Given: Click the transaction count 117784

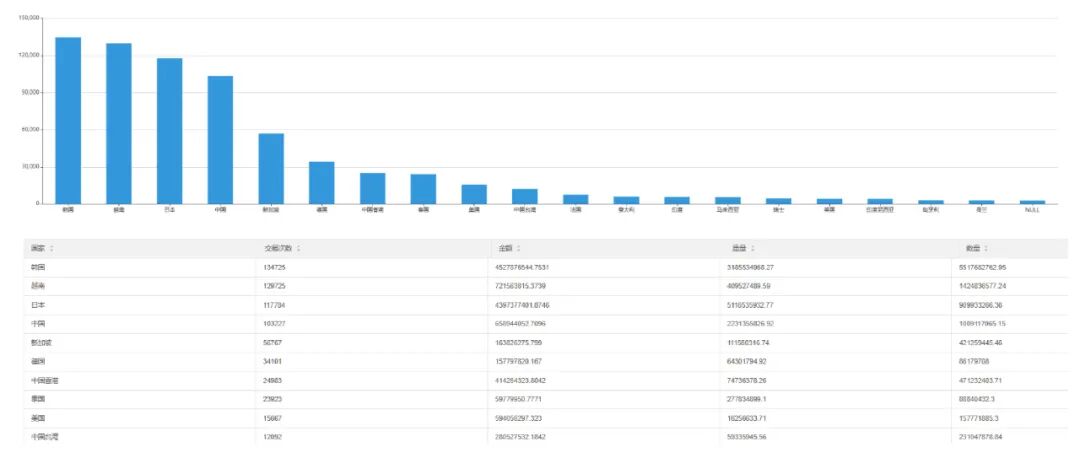Looking at the screenshot, I should click(275, 304).
